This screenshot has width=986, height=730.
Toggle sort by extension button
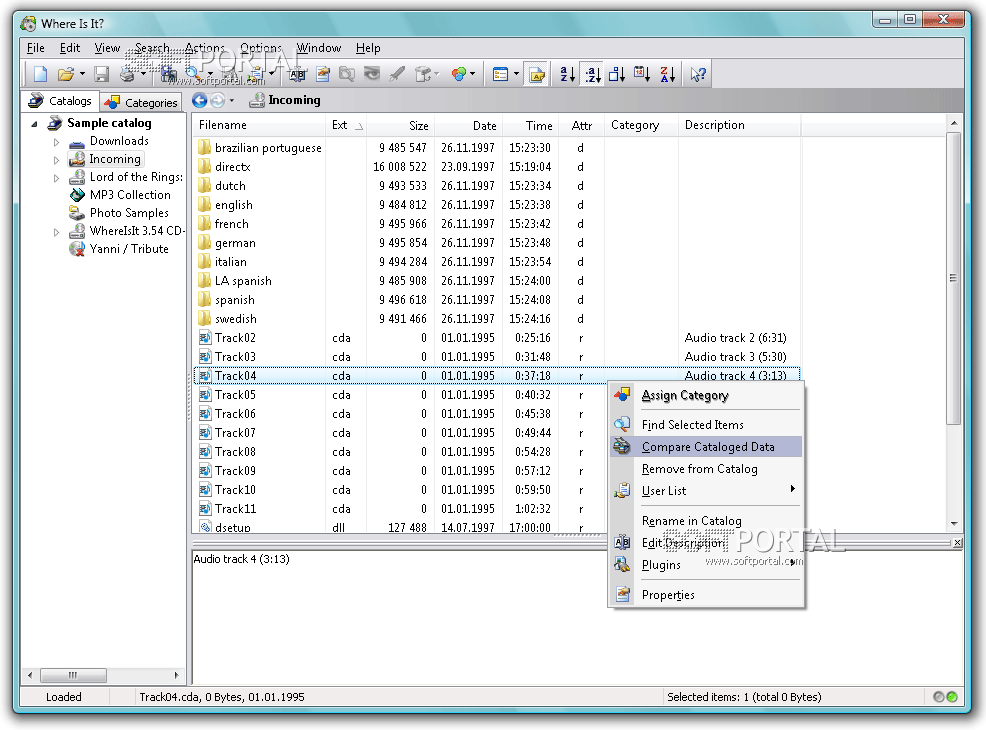[592, 74]
